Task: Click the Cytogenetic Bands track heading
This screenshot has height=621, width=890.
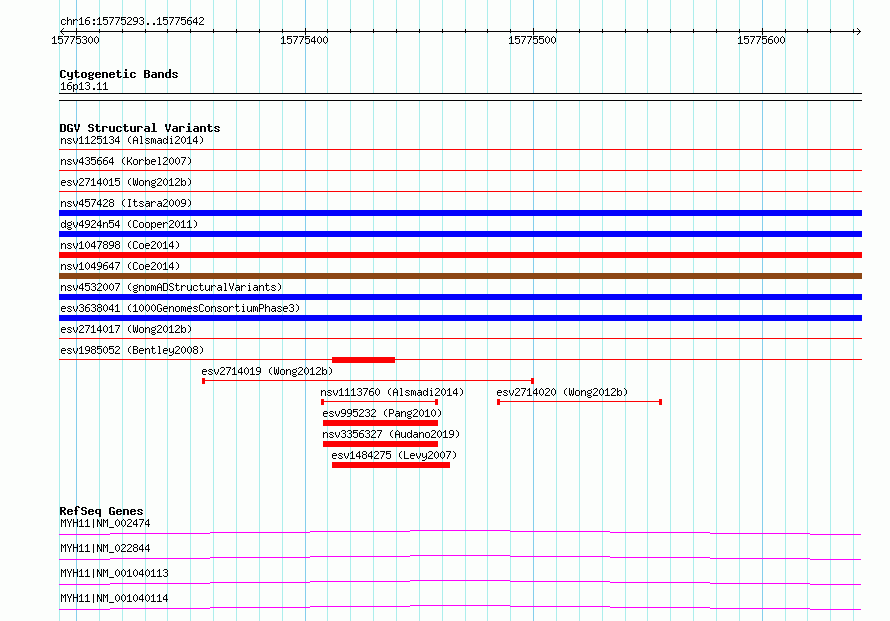Action: pyautogui.click(x=119, y=74)
